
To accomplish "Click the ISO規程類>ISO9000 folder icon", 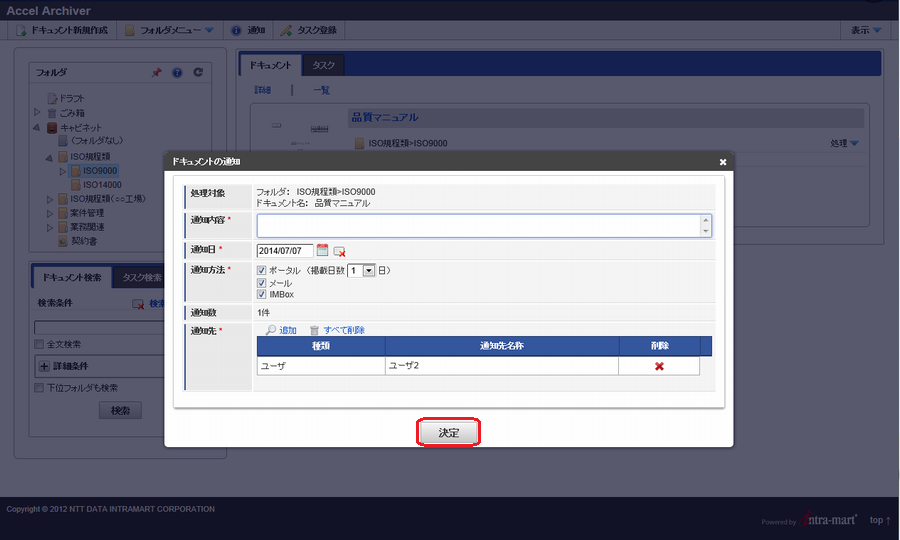I will [x=359, y=143].
